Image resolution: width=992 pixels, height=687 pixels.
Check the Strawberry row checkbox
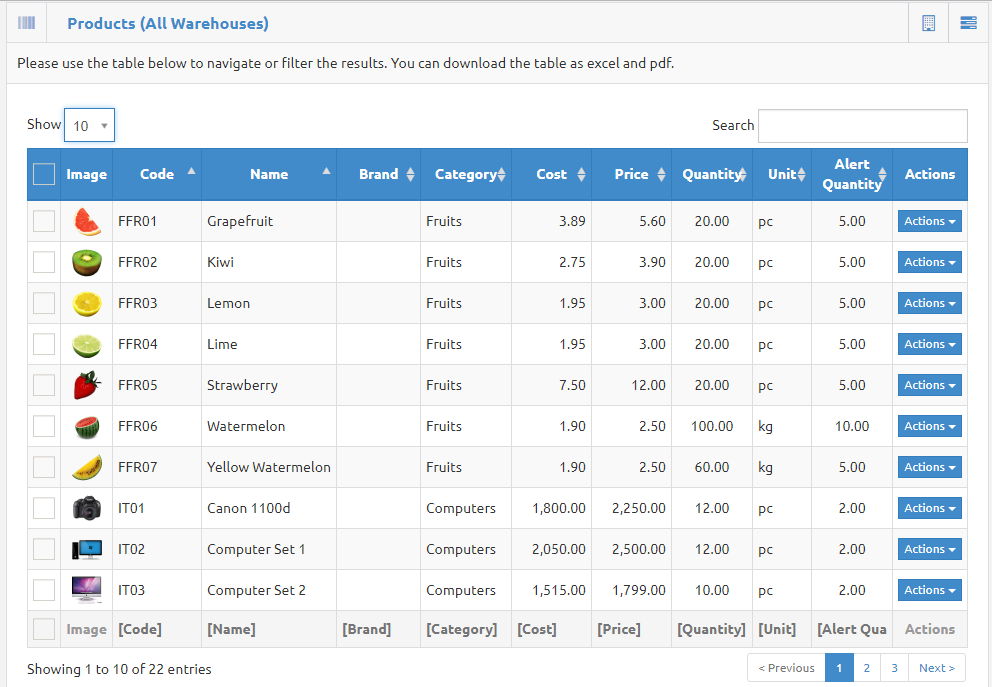[44, 385]
